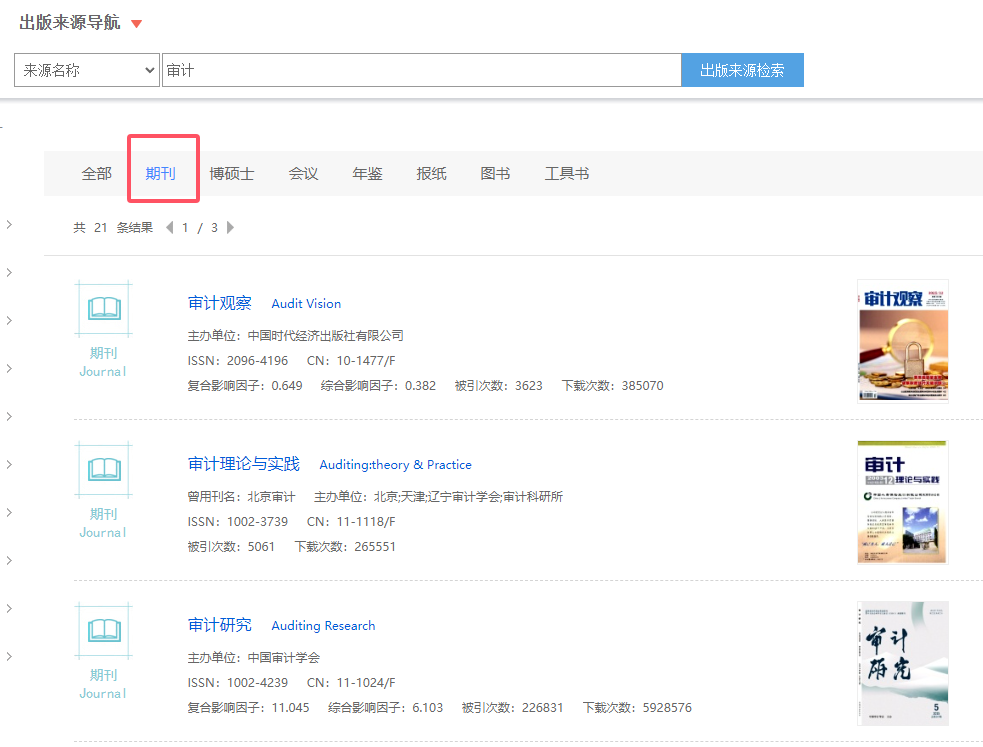
Task: Switch to the 博硕士 tab
Action: click(232, 174)
